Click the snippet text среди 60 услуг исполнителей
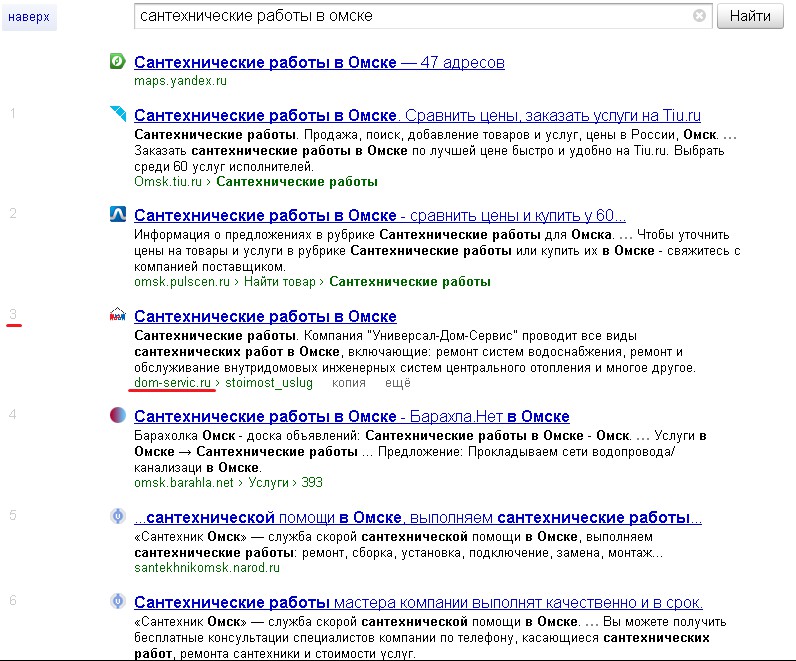 point(224,167)
